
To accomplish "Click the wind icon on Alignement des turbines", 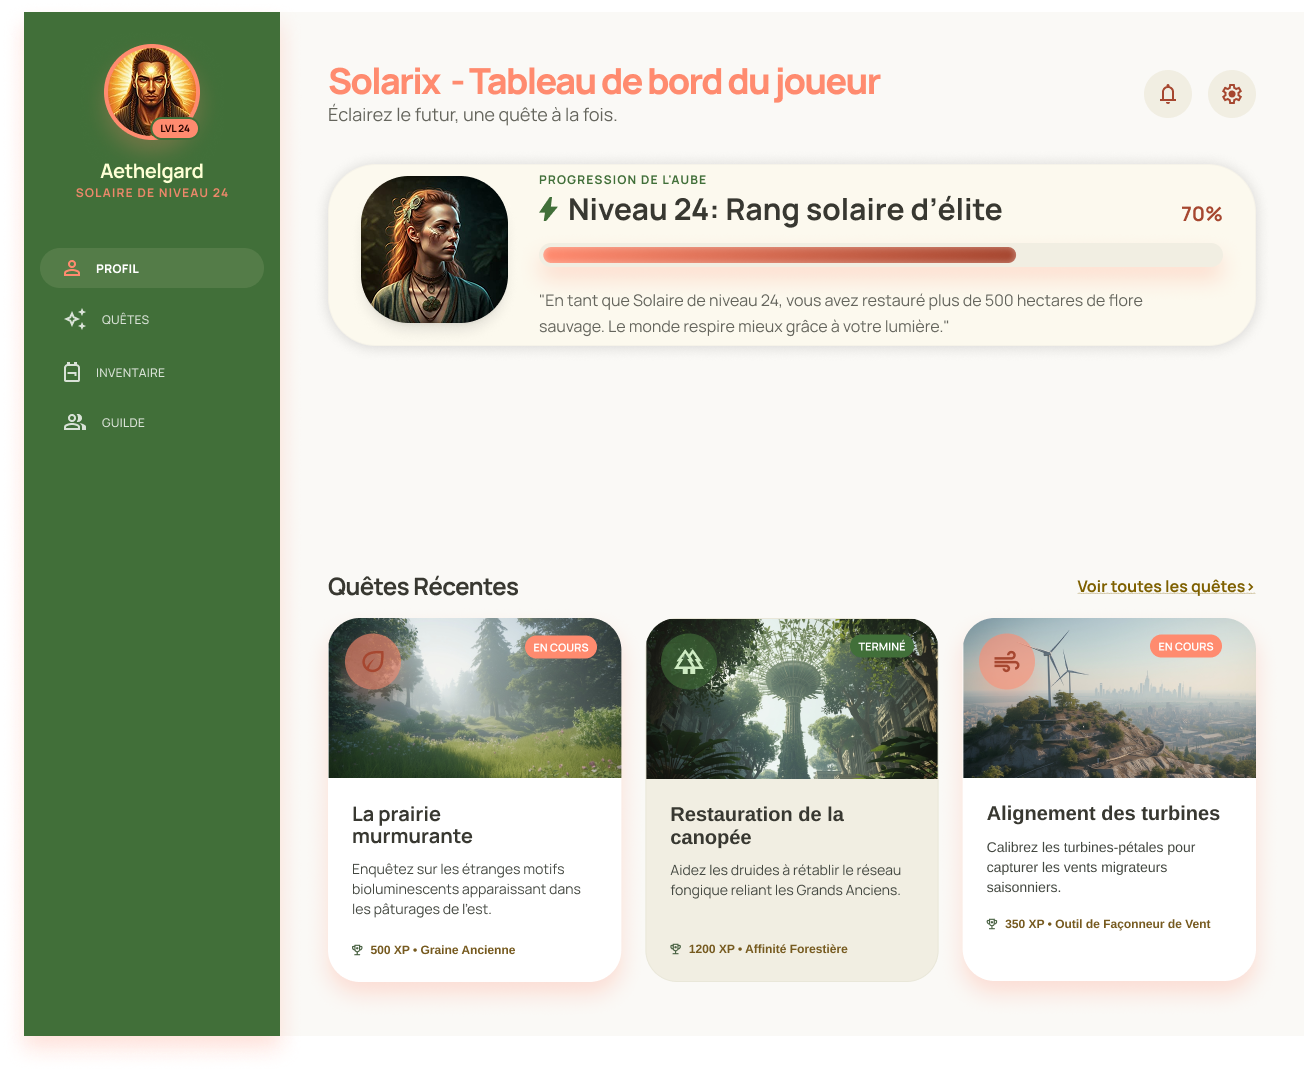I will (1006, 661).
